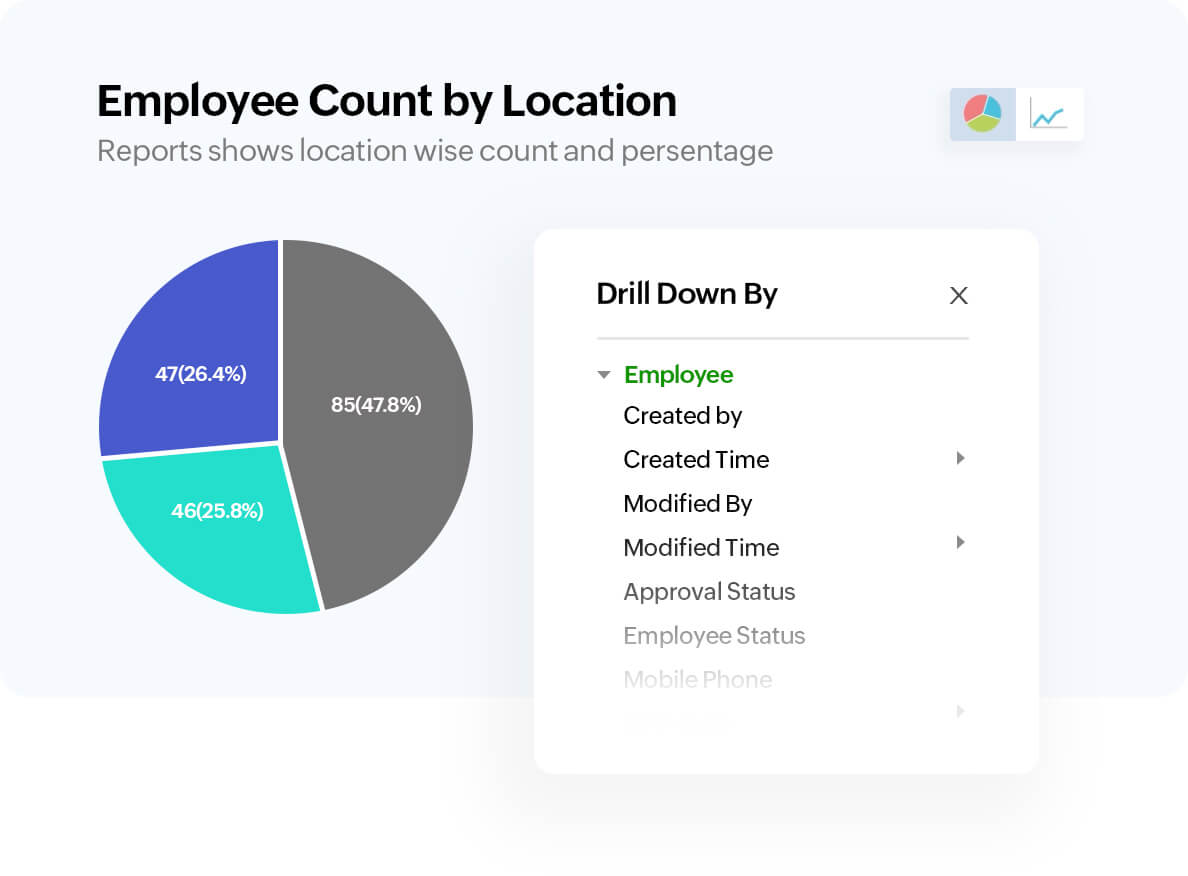The height and width of the screenshot is (876, 1188).
Task: Click the Employee Count by Location title
Action: tap(386, 102)
